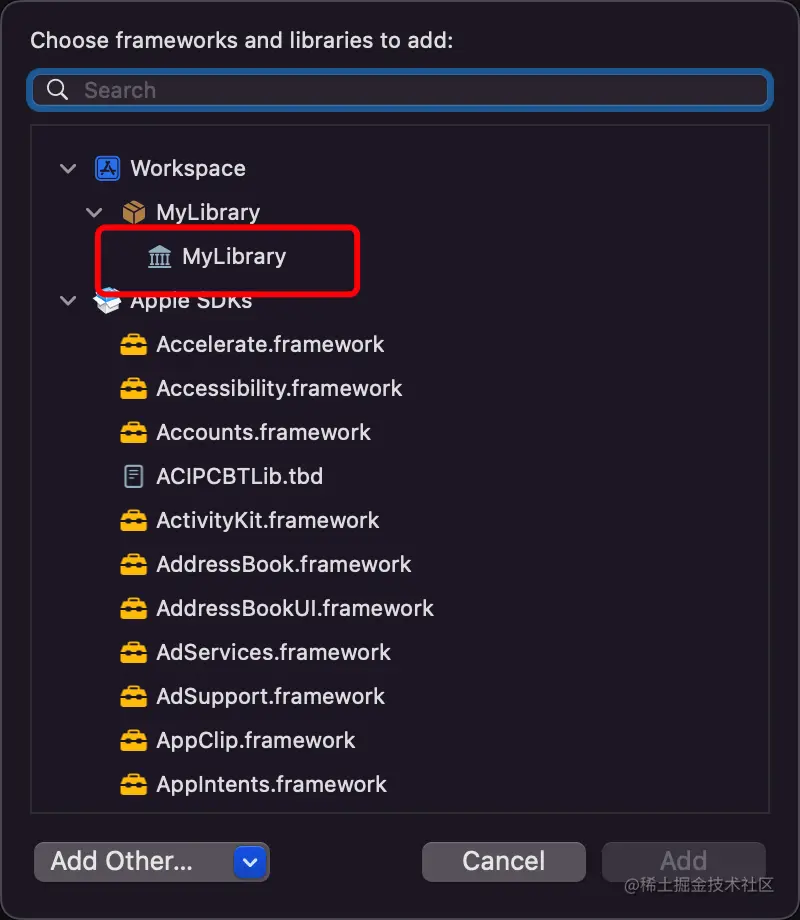This screenshot has width=800, height=920.
Task: Click the Apple SDKs stacked box icon
Action: (x=107, y=301)
